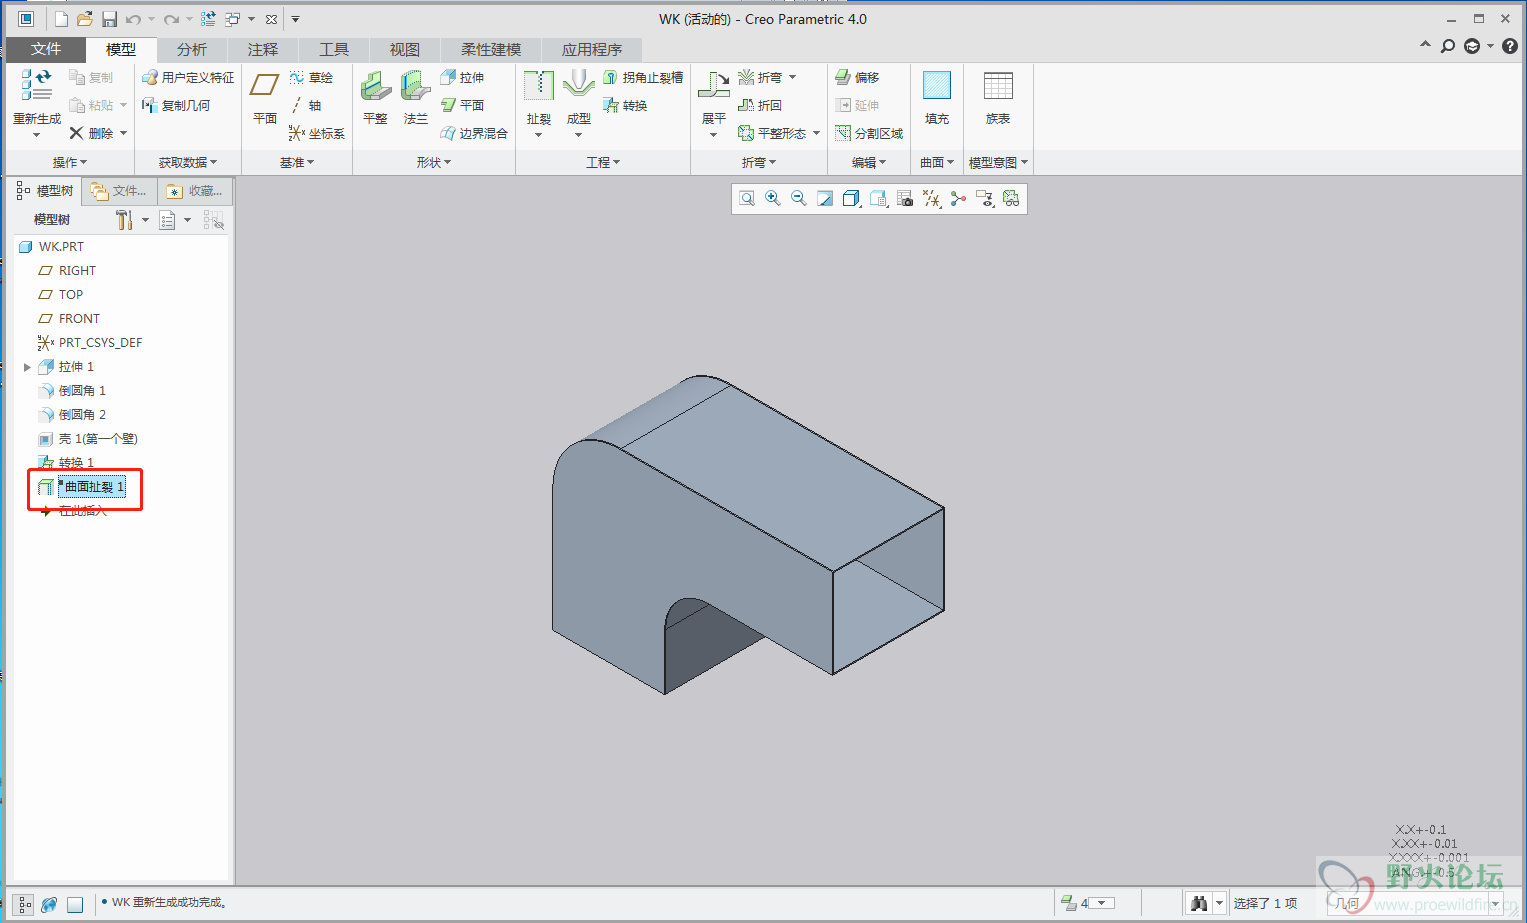Open the 平整形态 dropdown arrow
This screenshot has width=1527, height=923.
pyautogui.click(x=816, y=133)
